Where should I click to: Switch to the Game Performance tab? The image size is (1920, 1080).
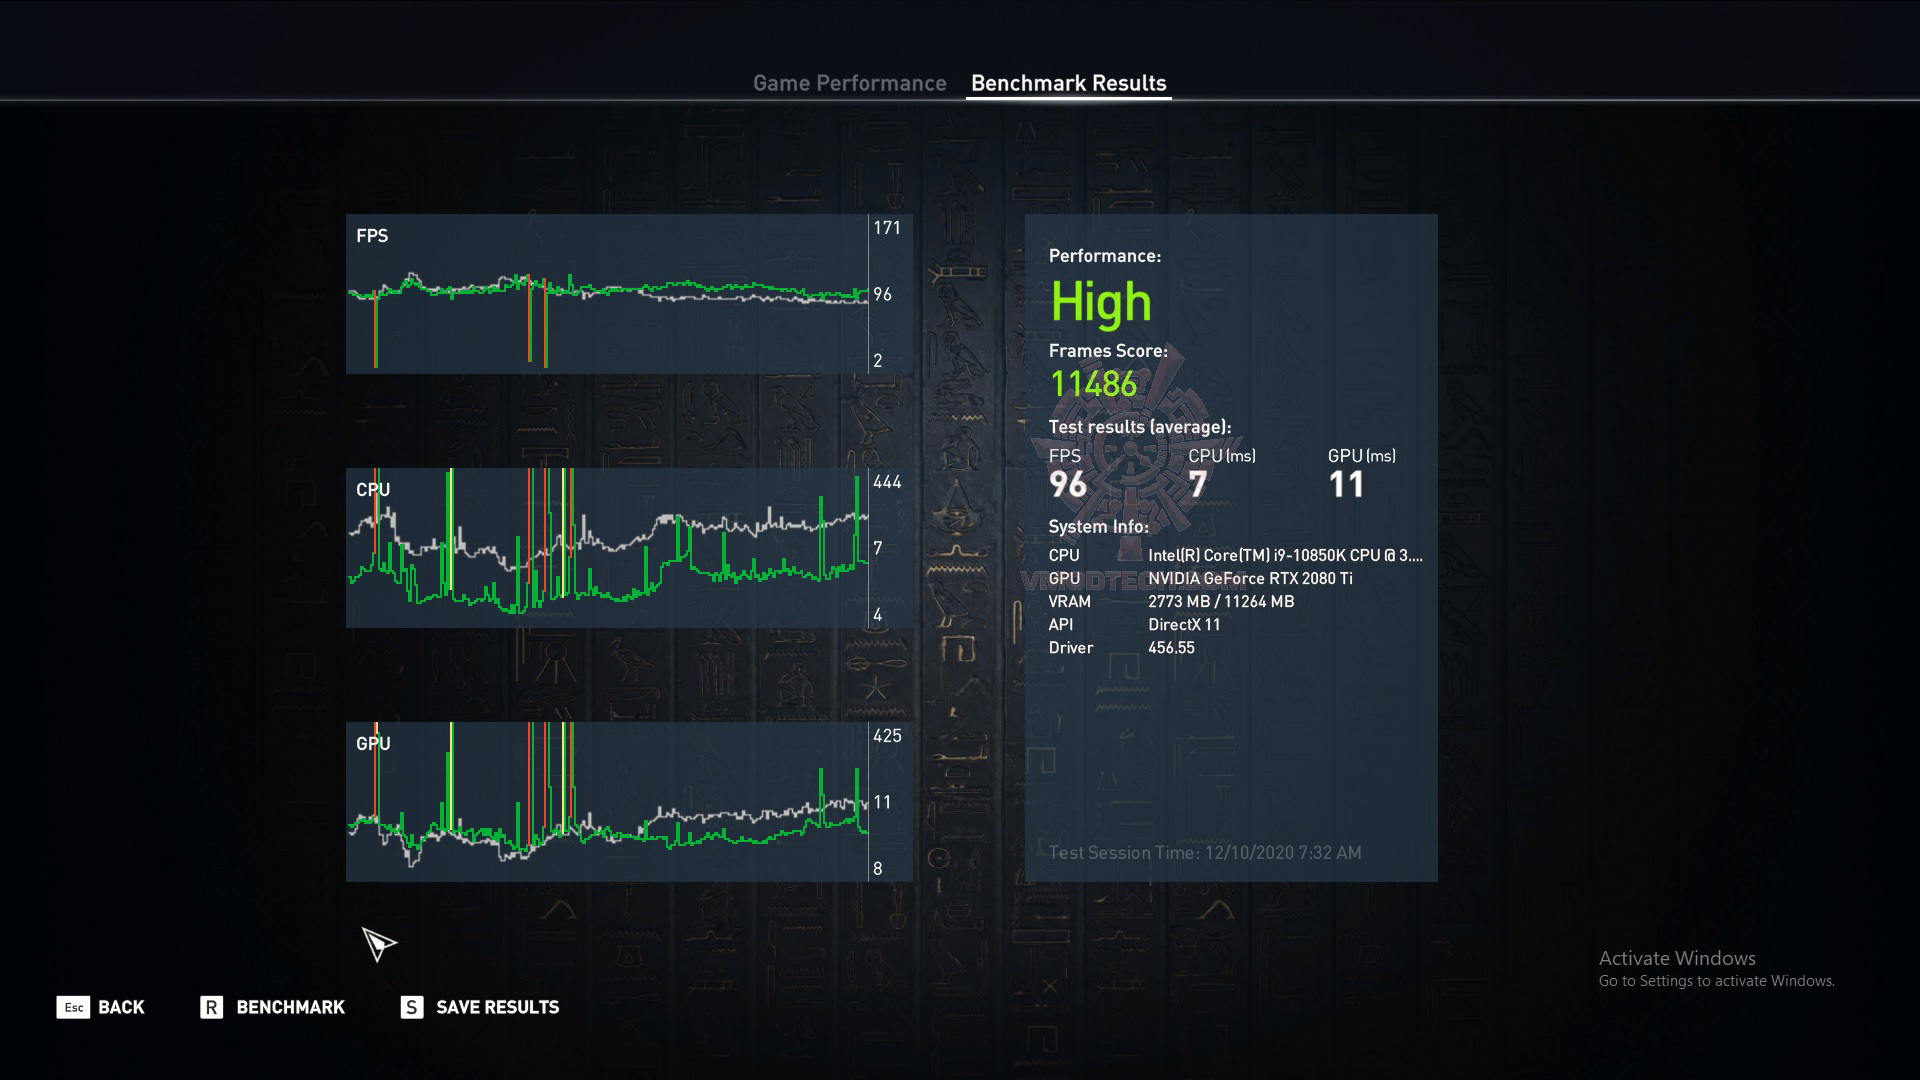pyautogui.click(x=849, y=83)
